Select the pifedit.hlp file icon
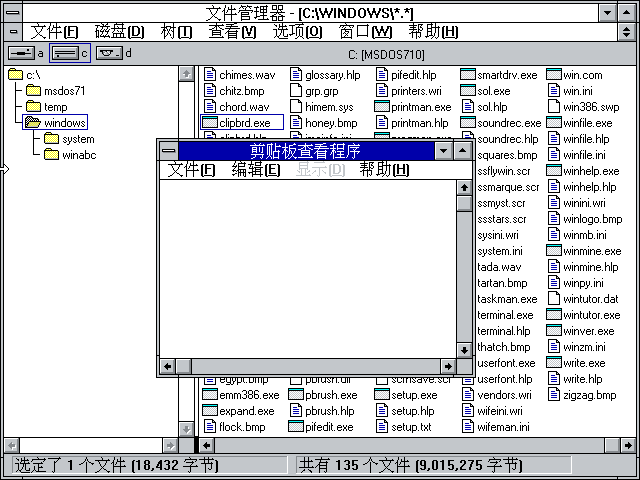640x480 pixels. (x=382, y=75)
